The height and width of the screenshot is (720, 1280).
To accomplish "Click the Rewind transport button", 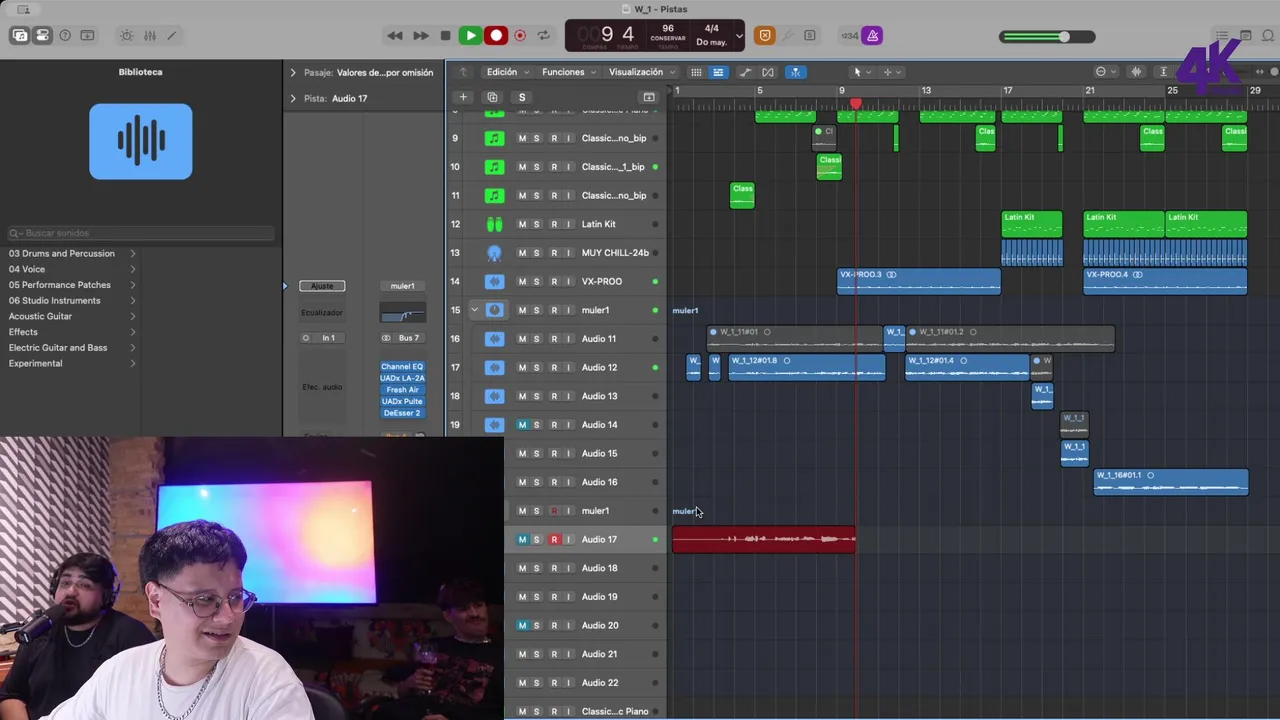I will click(x=395, y=35).
